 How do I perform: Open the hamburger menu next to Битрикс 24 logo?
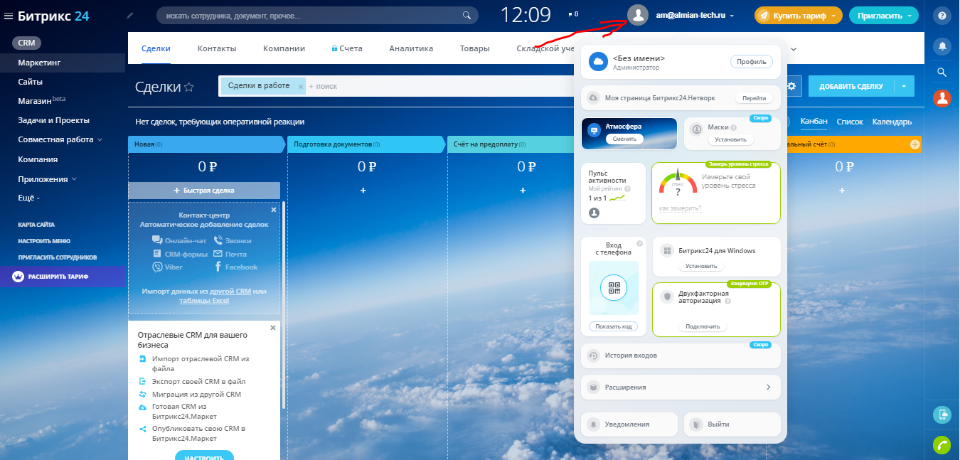(9, 17)
